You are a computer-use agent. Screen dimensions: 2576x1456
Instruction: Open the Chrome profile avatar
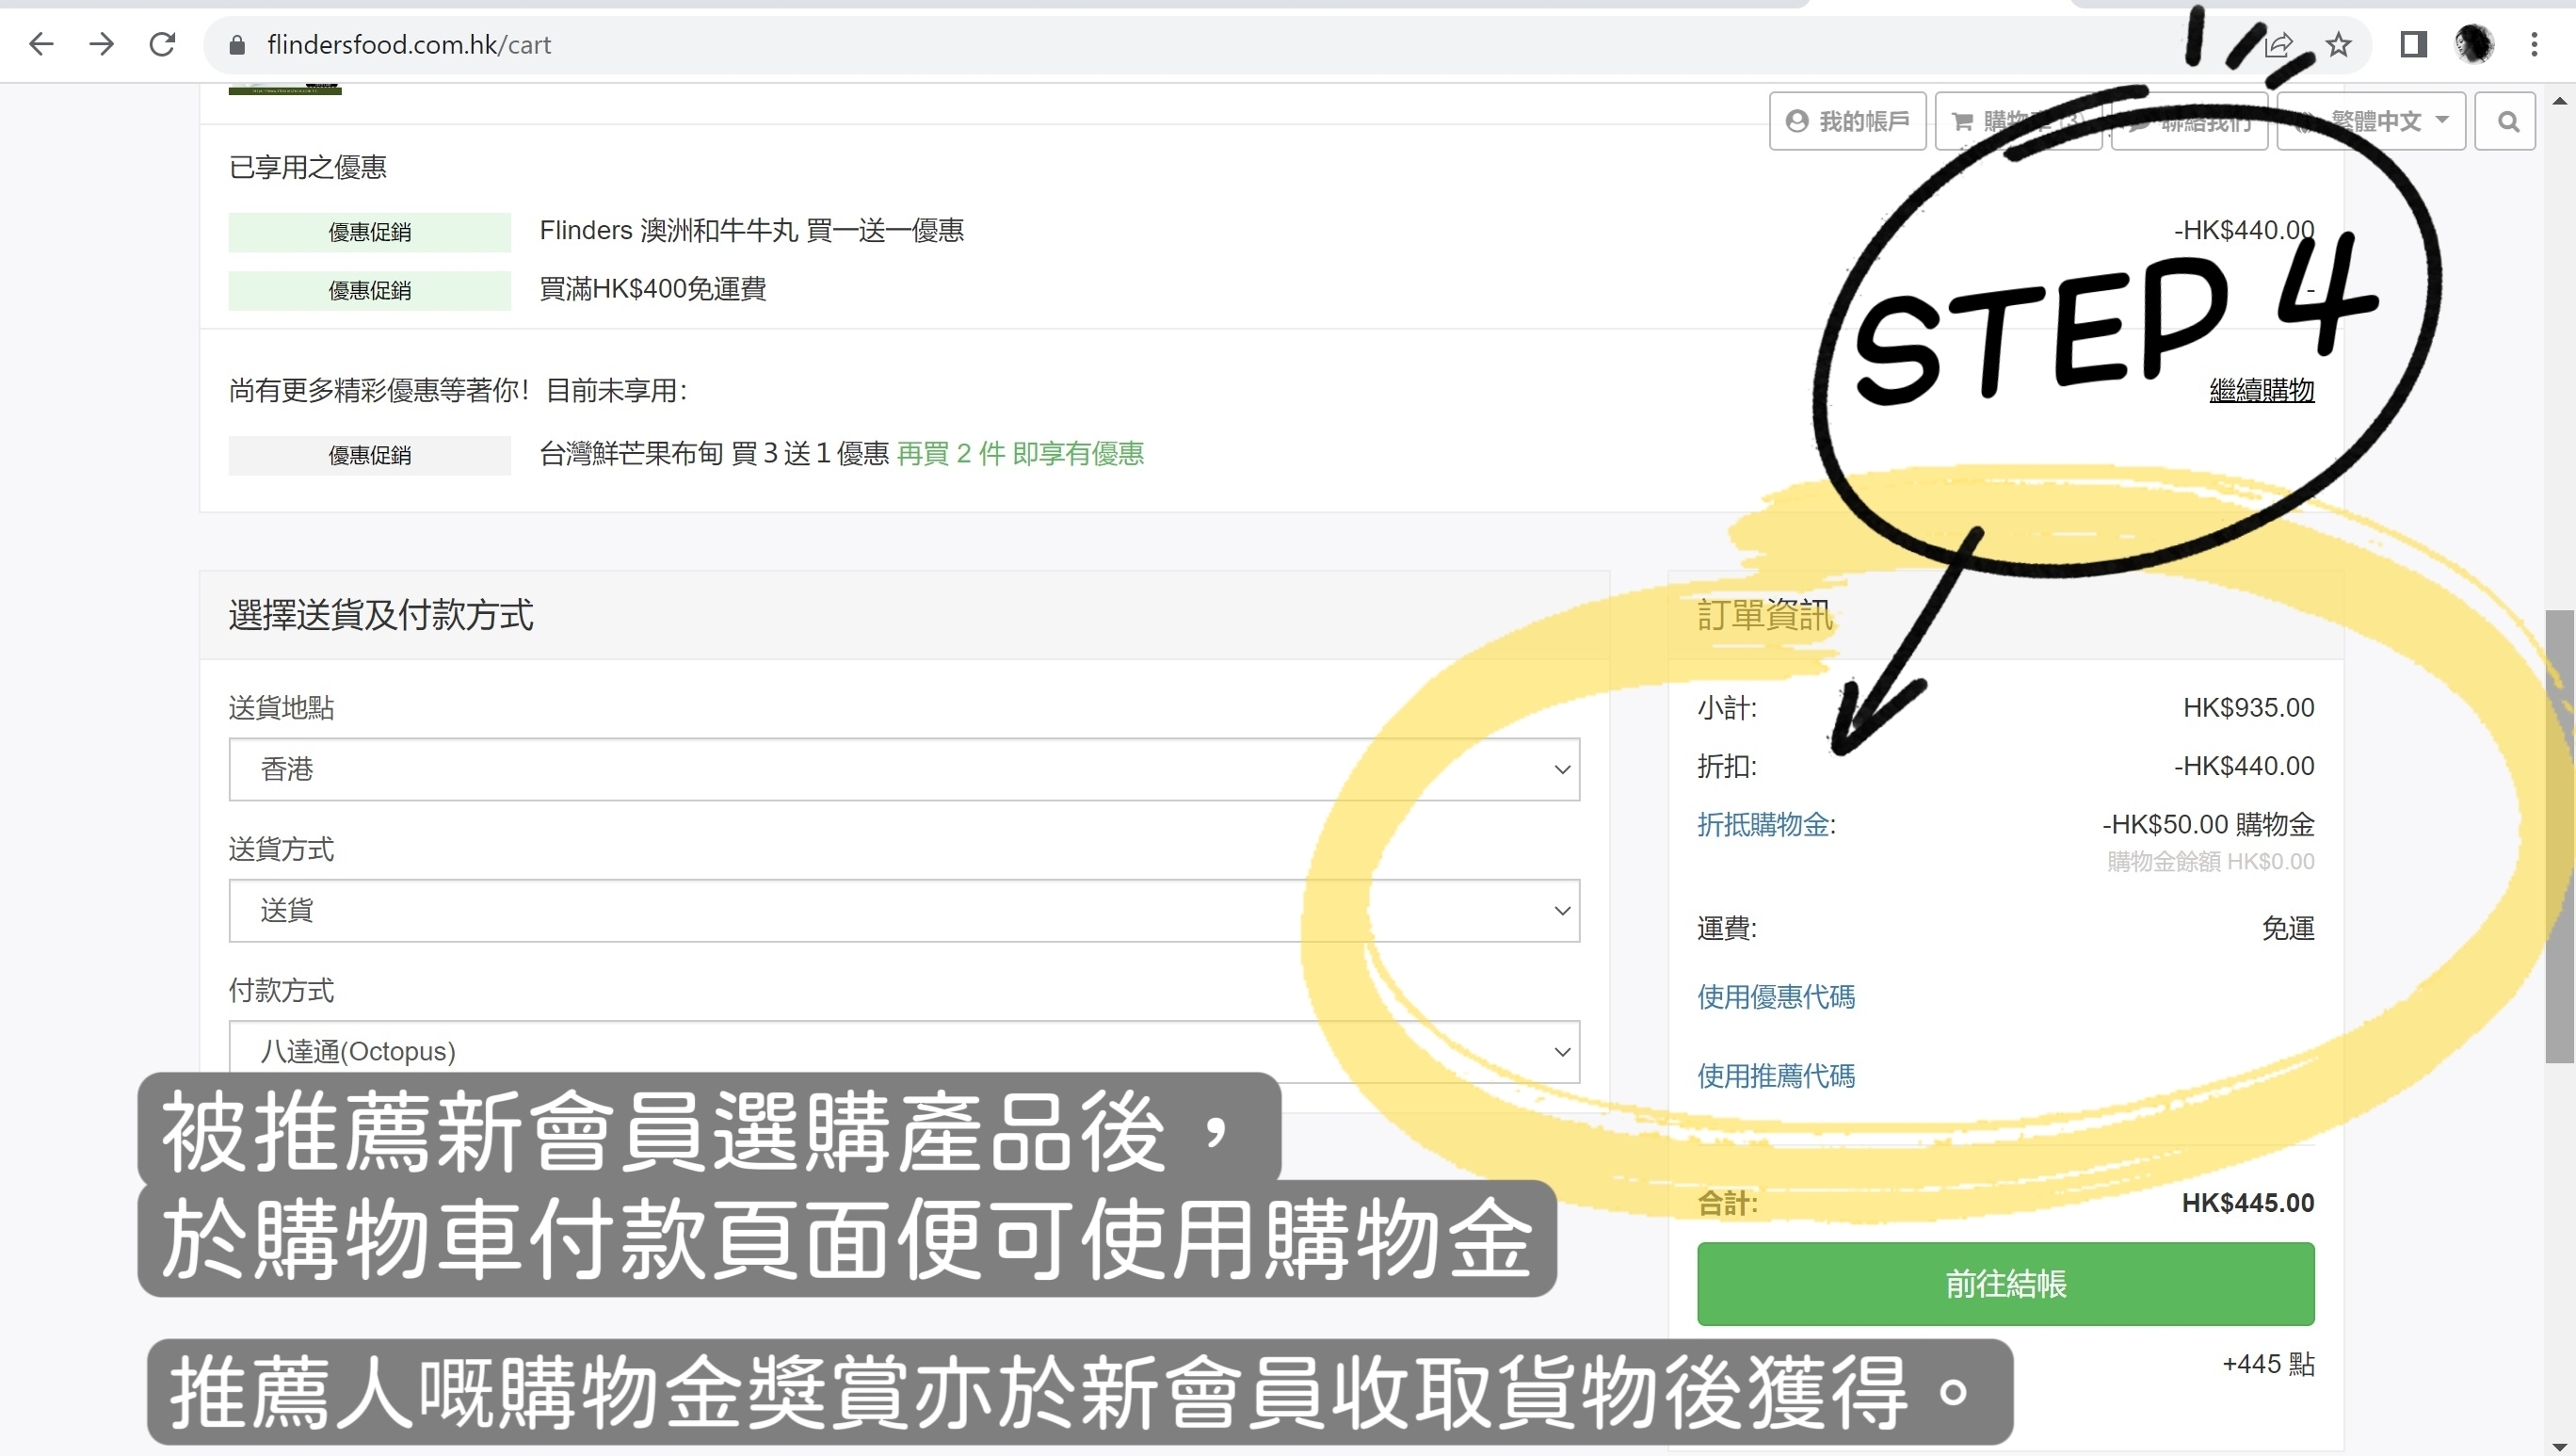tap(2474, 44)
